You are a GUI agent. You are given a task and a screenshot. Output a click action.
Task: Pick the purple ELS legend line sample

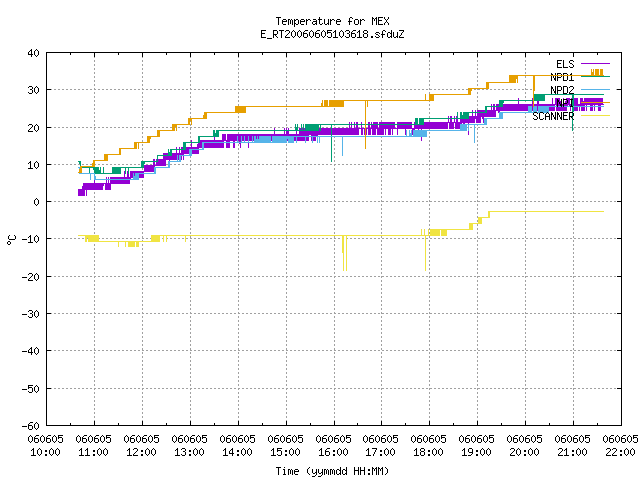[x=595, y=64]
